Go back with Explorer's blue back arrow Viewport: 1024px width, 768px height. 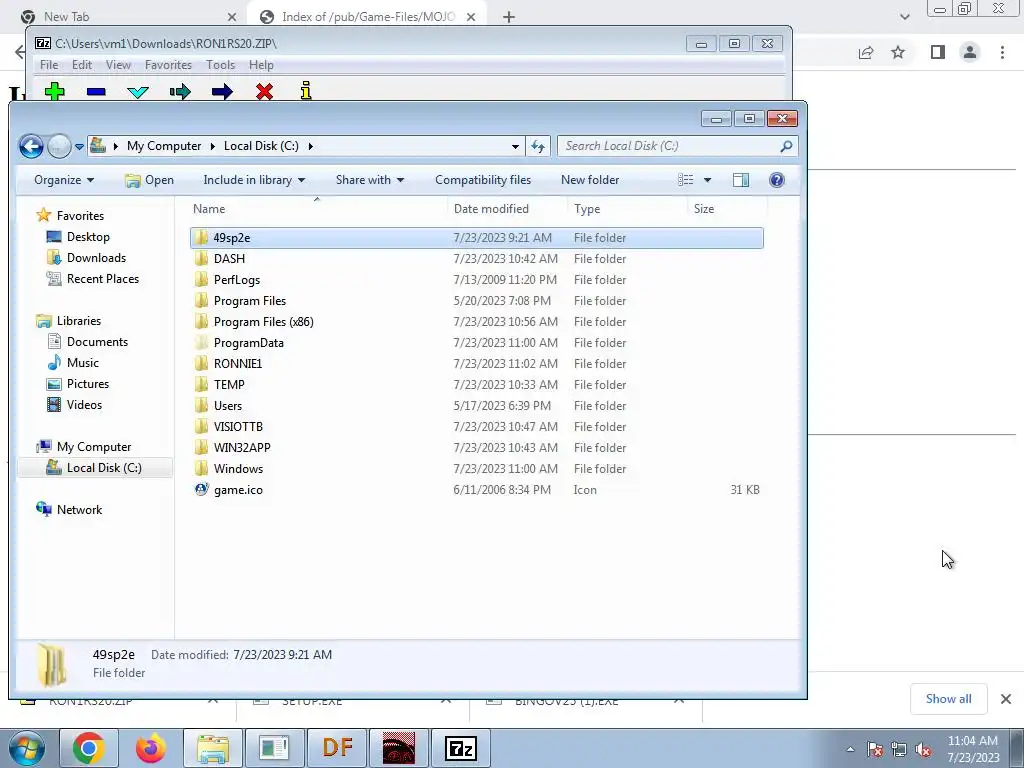tap(31, 146)
